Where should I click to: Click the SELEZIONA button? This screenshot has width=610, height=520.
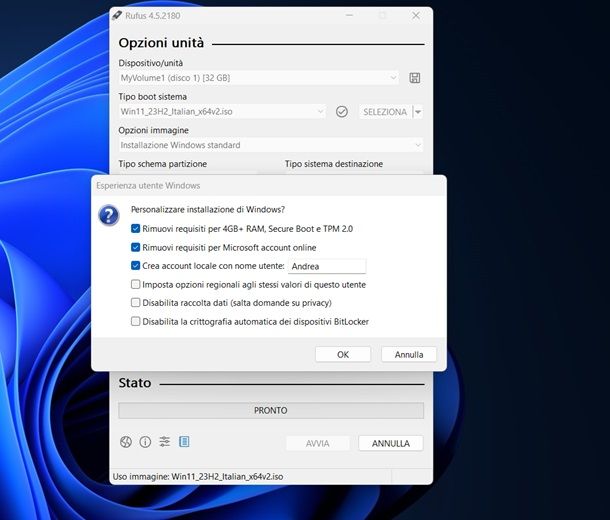(x=385, y=112)
